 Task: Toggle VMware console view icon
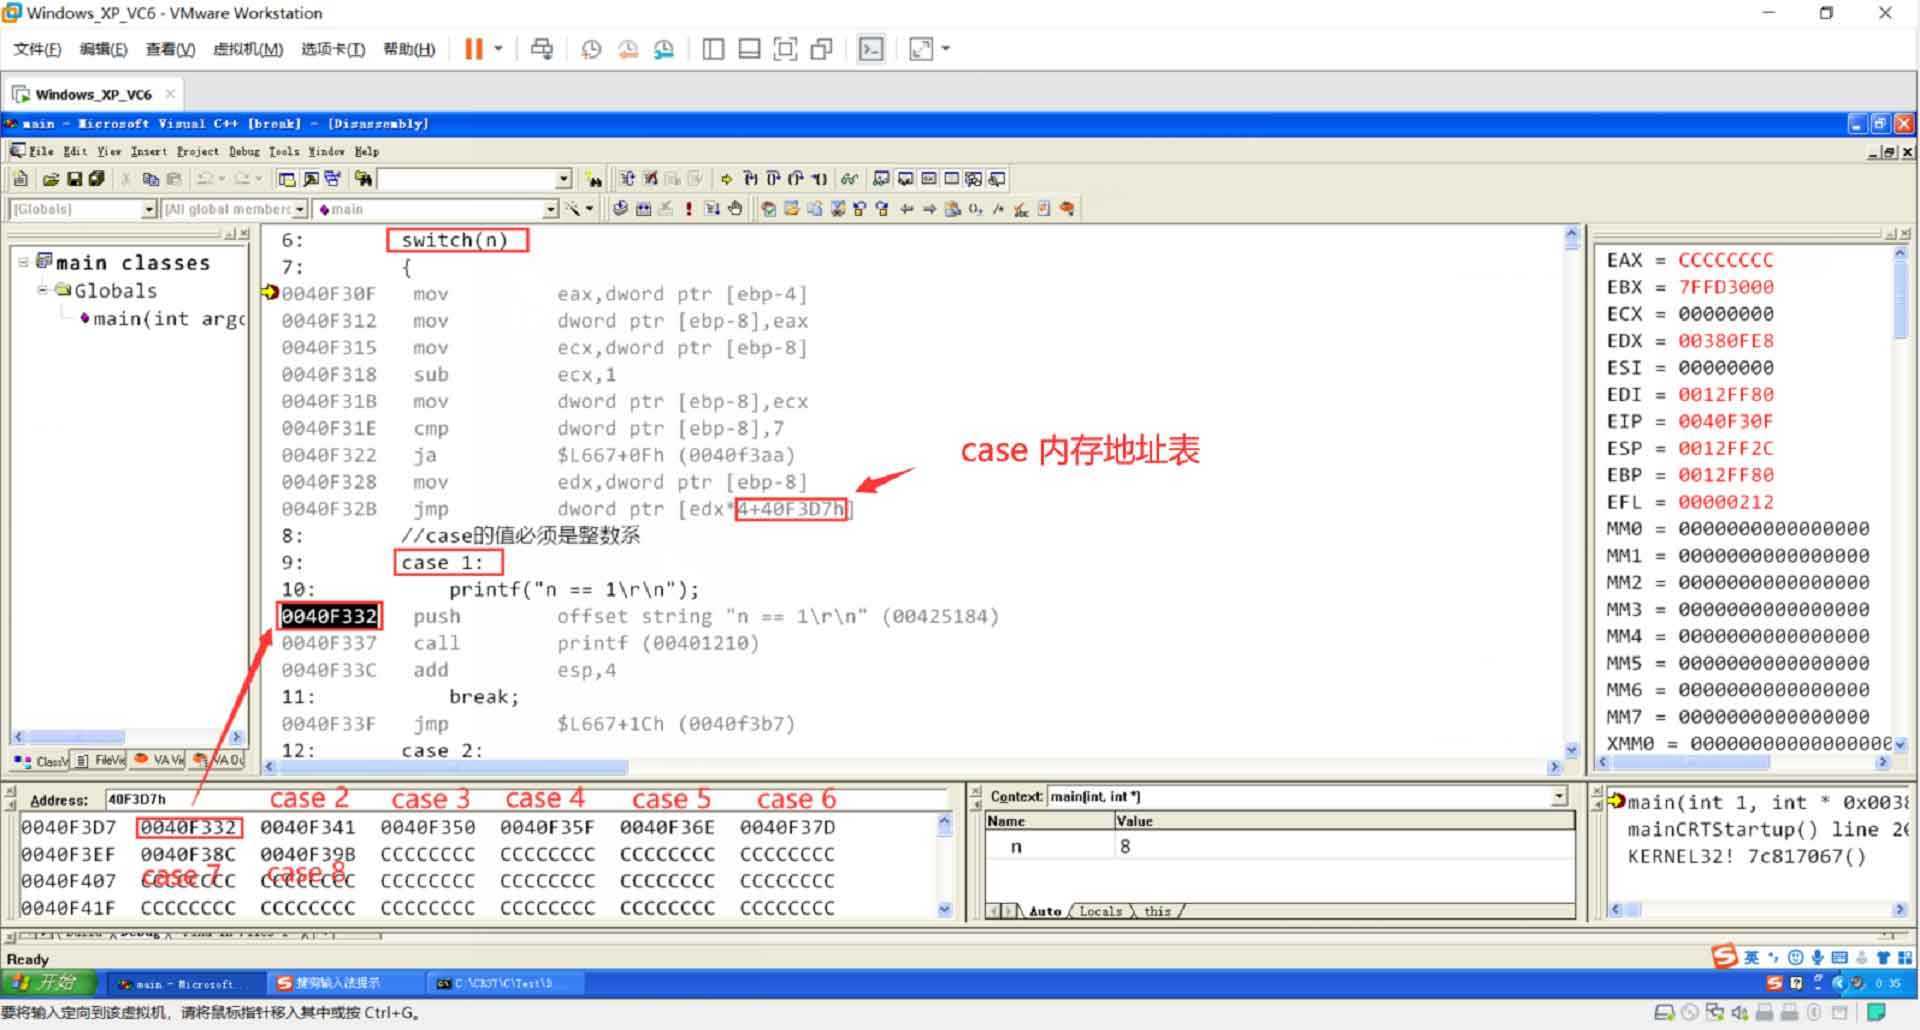(871, 49)
